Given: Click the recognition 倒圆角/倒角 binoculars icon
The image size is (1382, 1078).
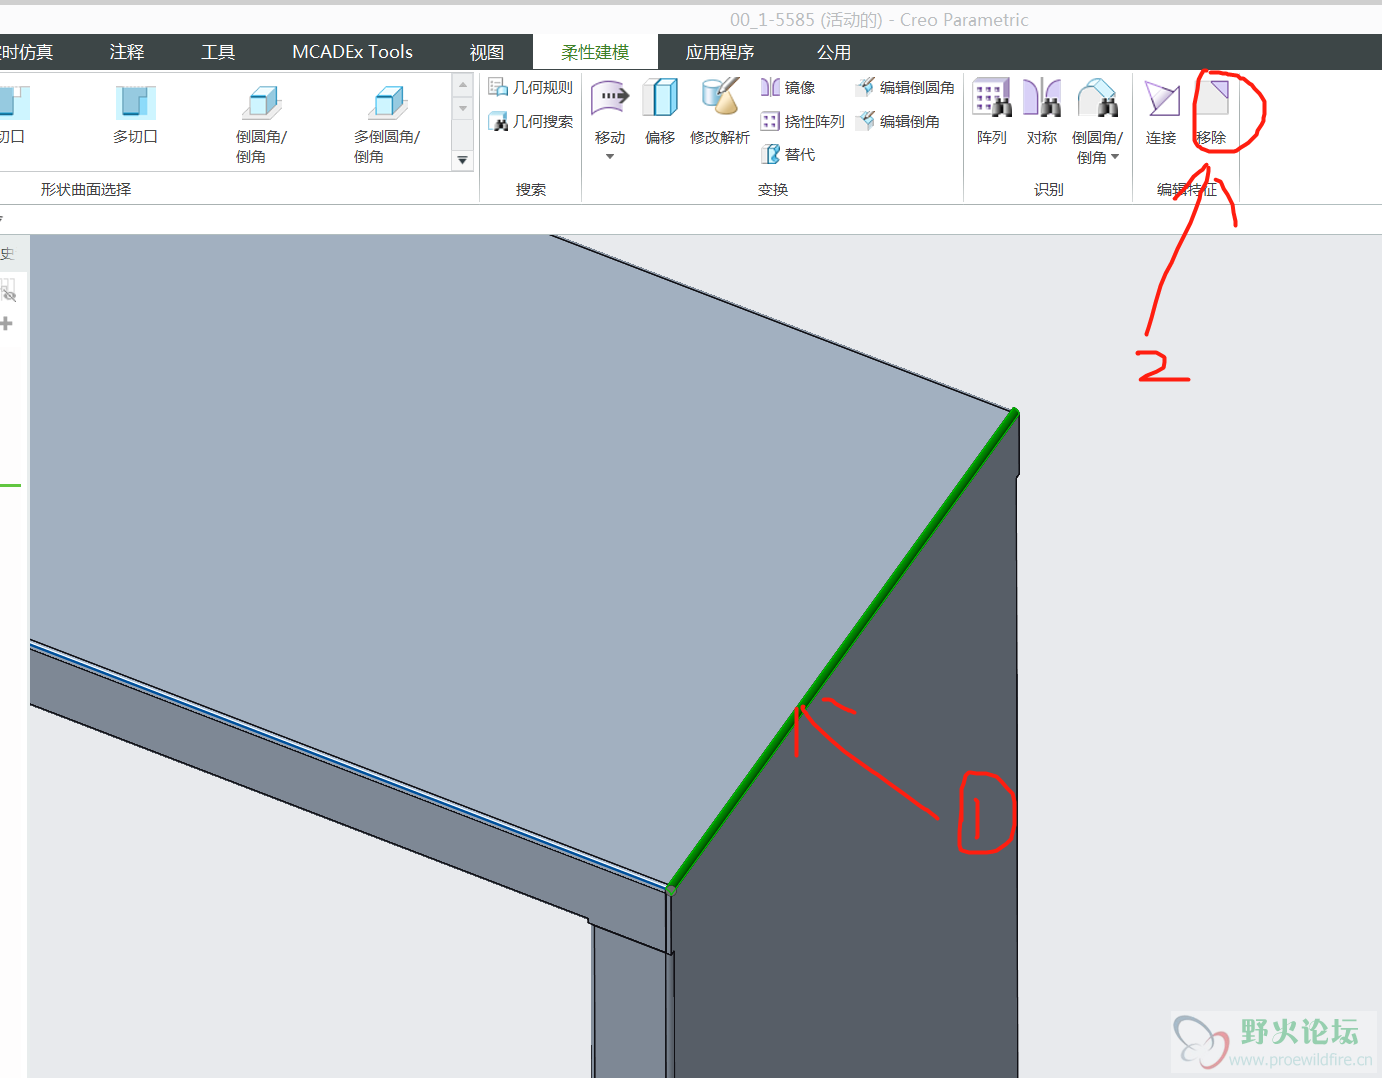Looking at the screenshot, I should click(x=1097, y=100).
